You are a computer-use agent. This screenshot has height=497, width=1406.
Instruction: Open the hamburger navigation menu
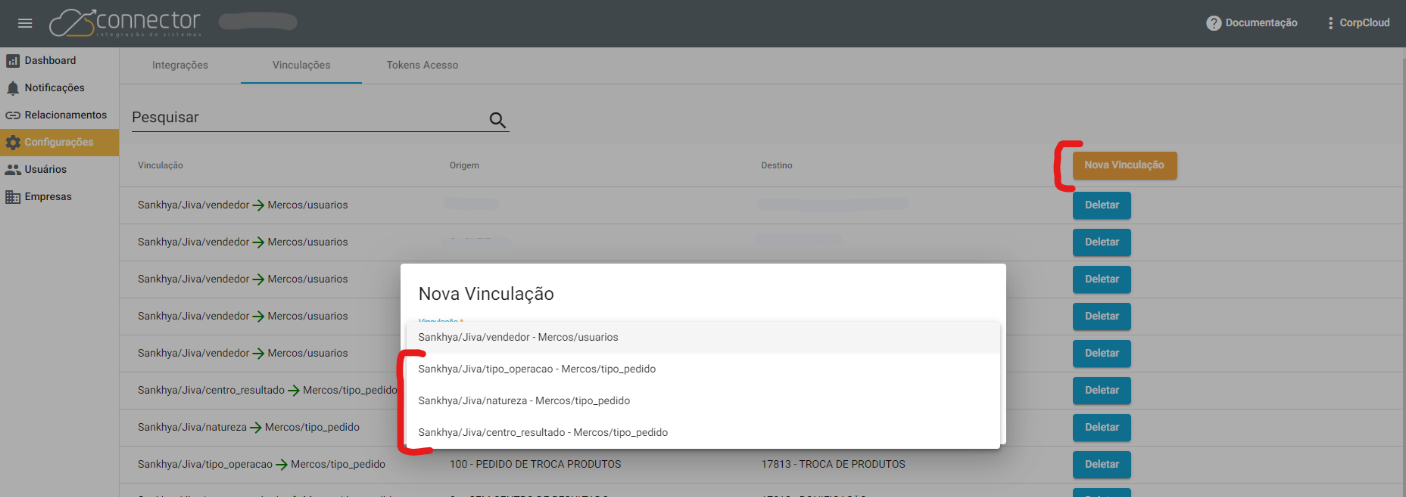[x=25, y=23]
